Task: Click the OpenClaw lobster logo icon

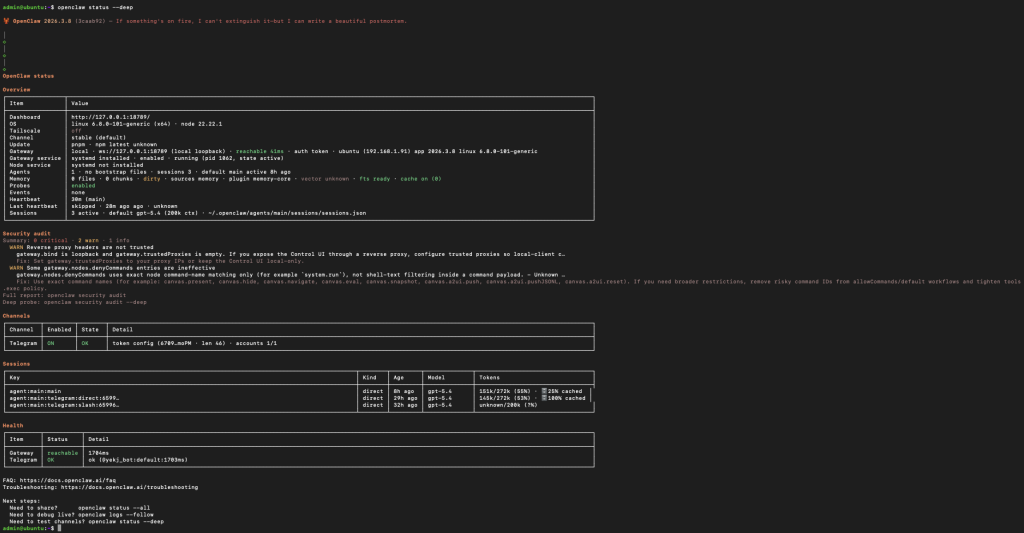Action: [x=6, y=20]
